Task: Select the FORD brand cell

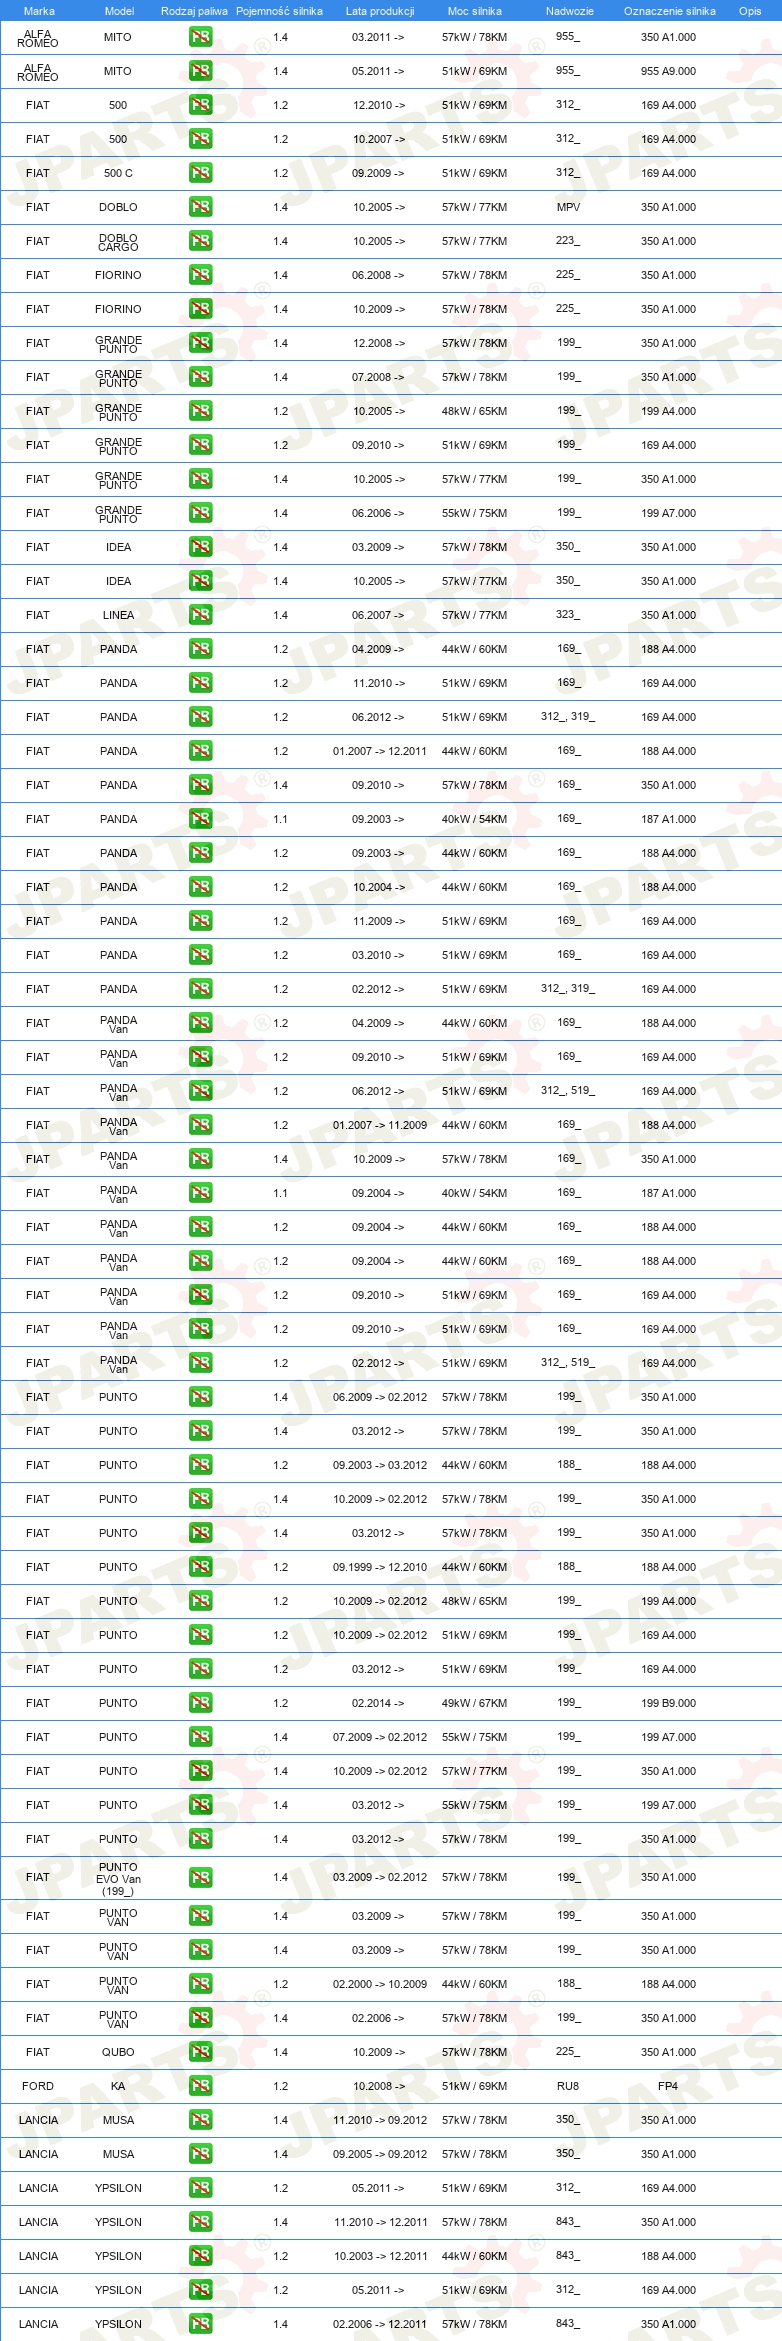Action: coord(38,2086)
